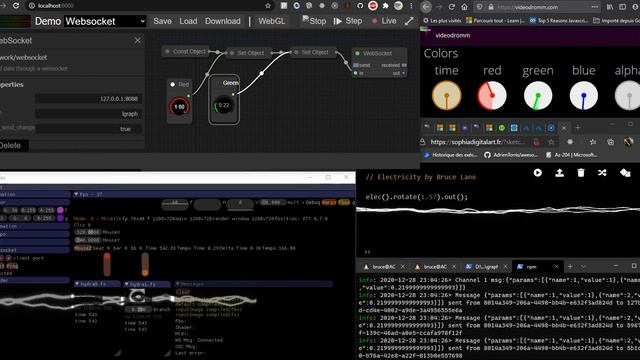Viewport: 640px width, 360px height.
Task: Maximize the graph editor with fullscreen icon
Action: 409,21
